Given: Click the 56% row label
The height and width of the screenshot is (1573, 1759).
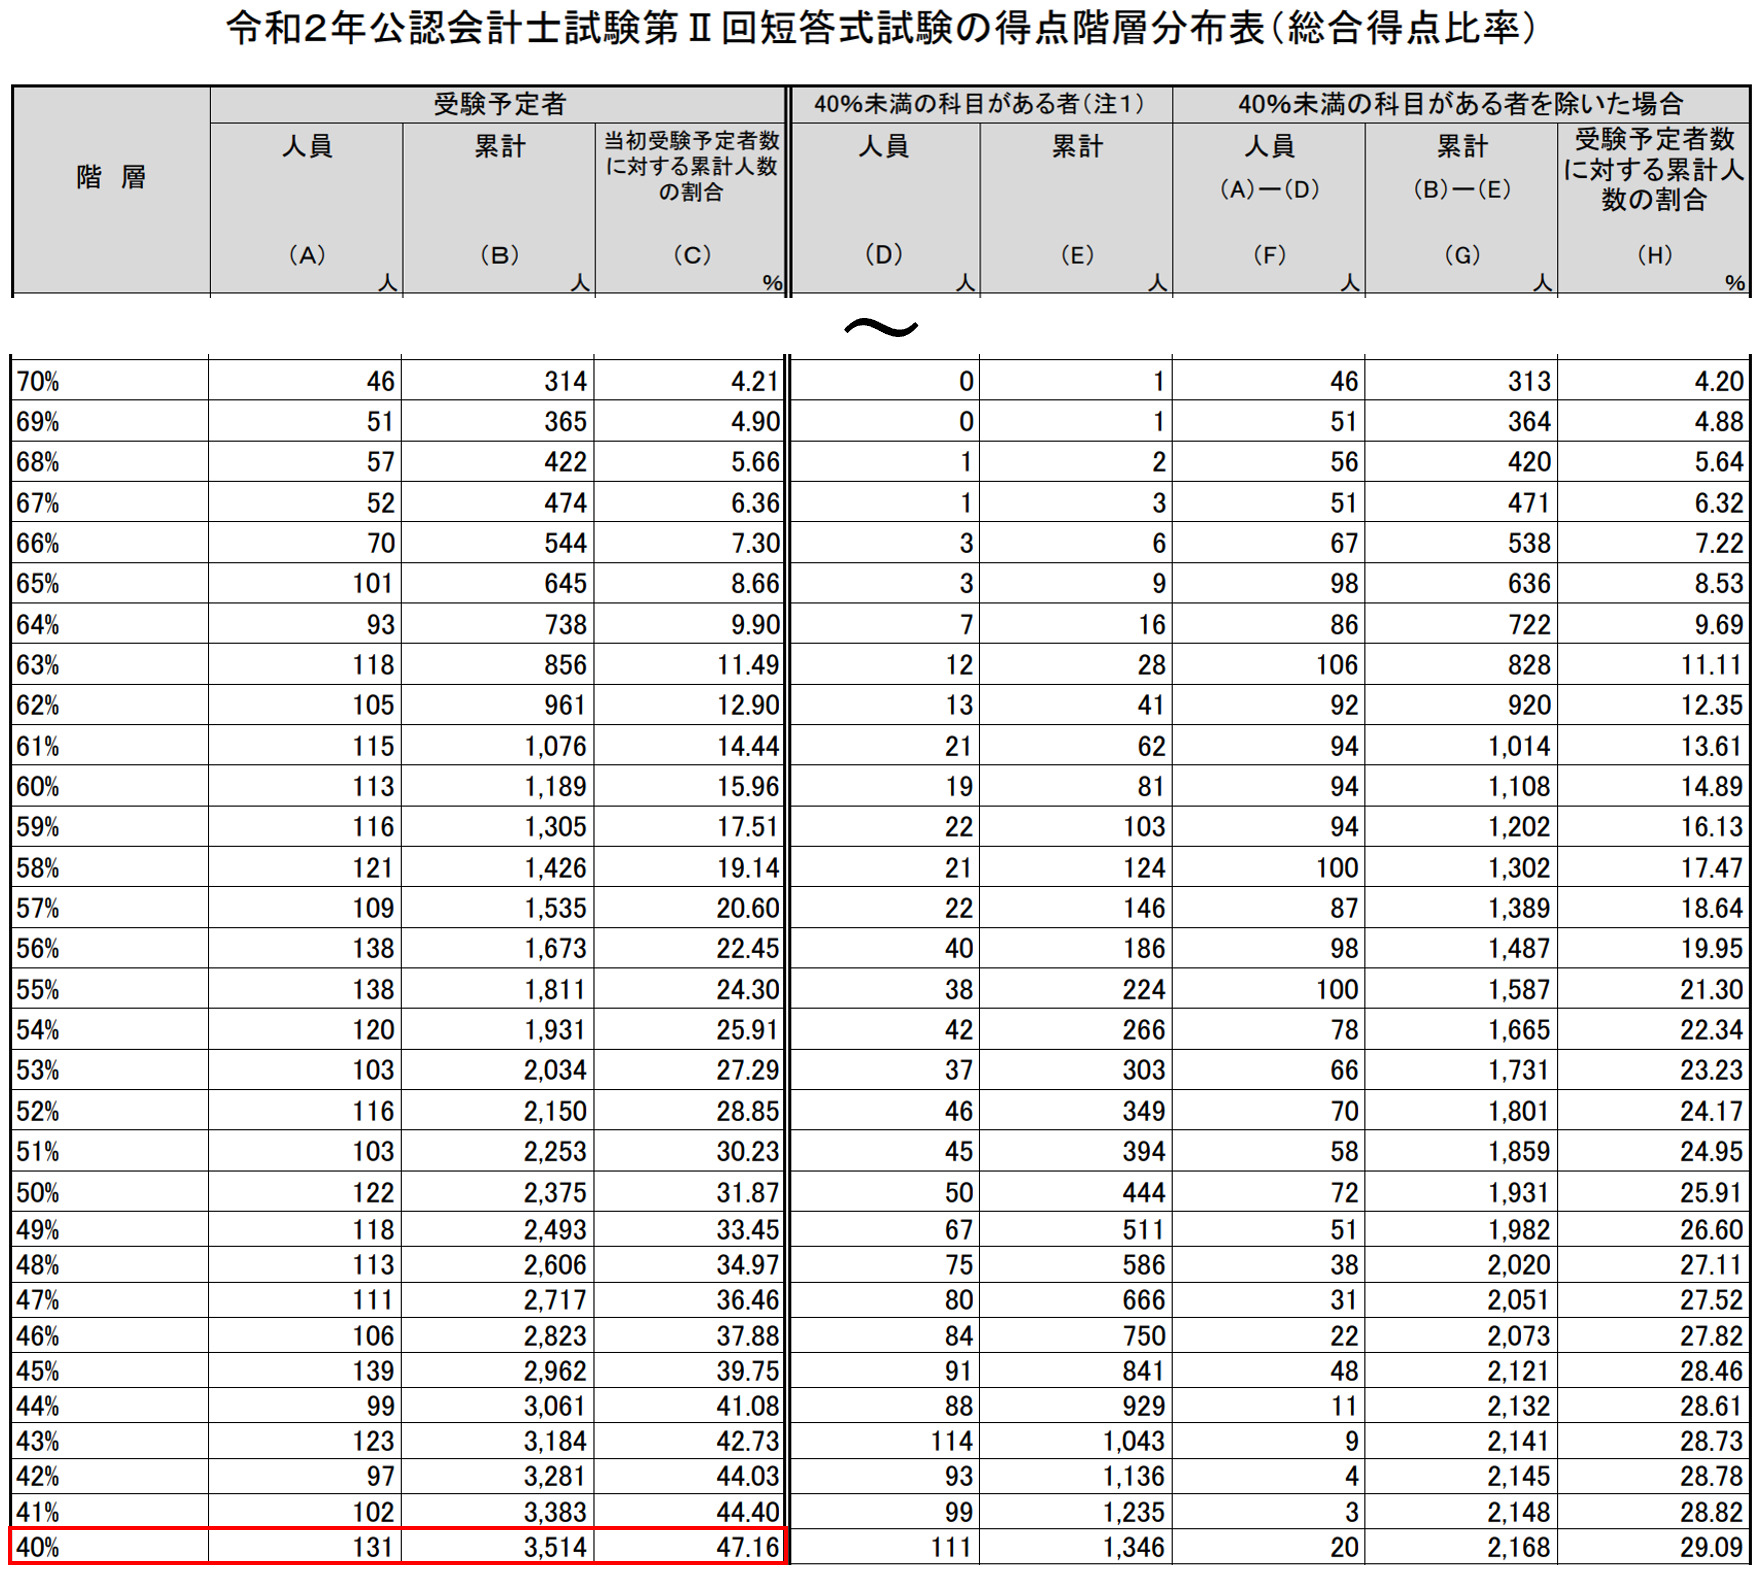Looking at the screenshot, I should coord(38,948).
